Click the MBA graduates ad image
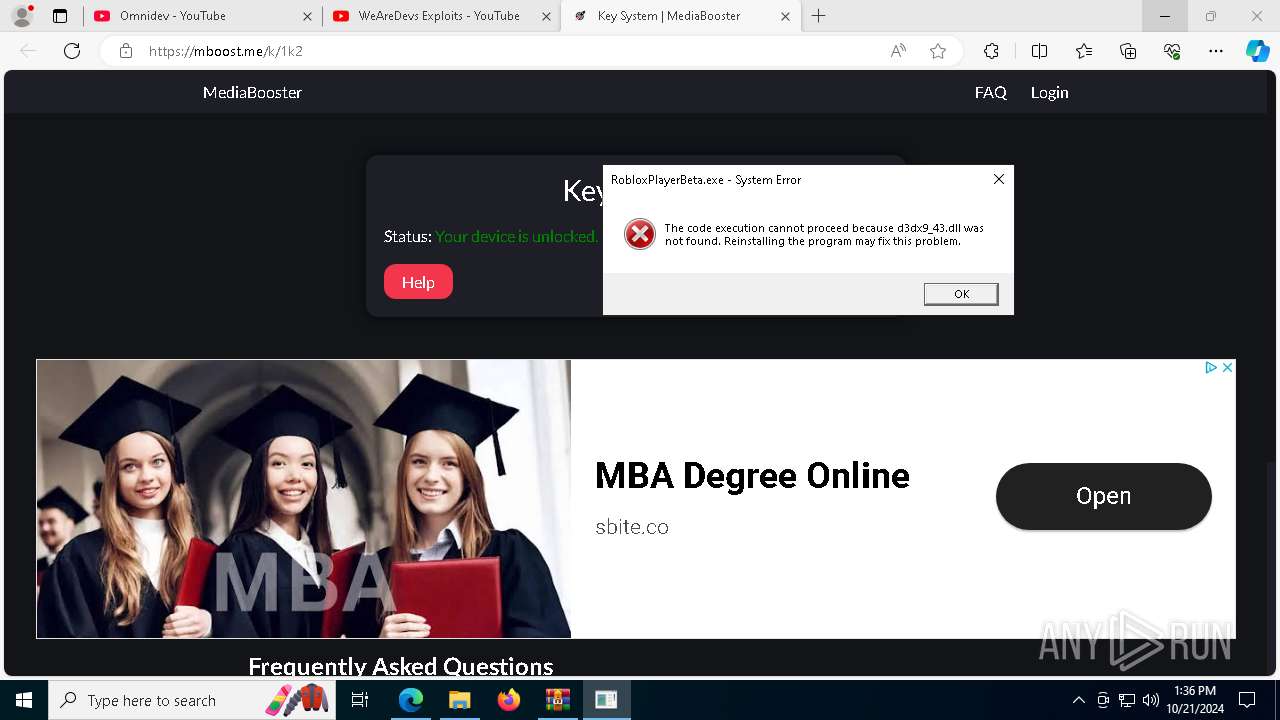The image size is (1280, 720). (304, 499)
